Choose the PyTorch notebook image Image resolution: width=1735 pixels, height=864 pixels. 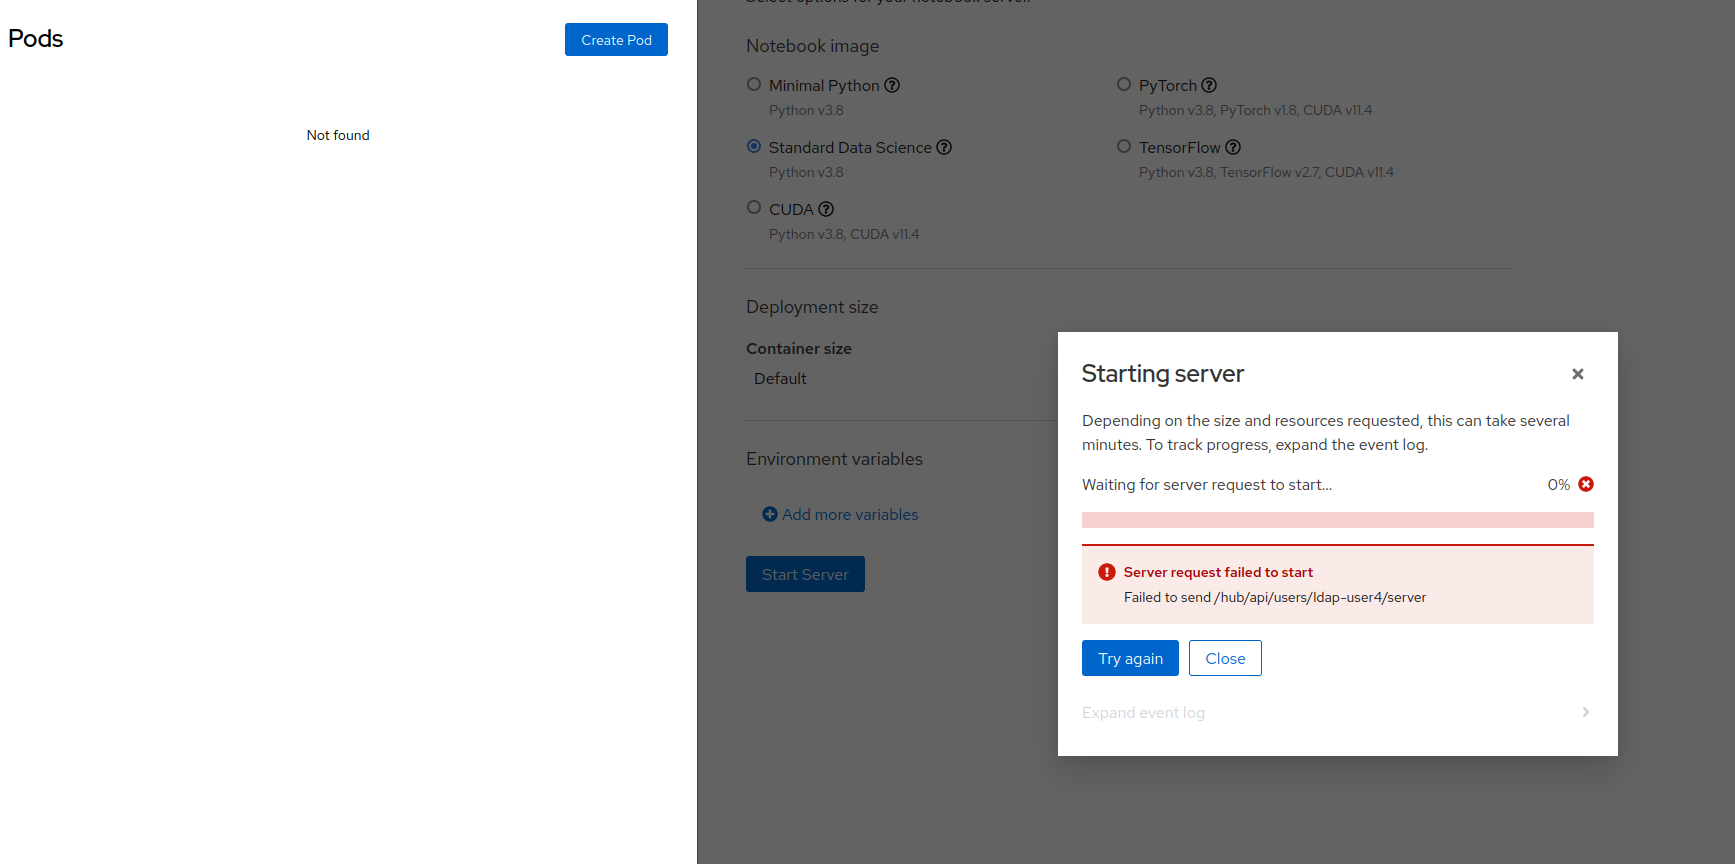[1124, 85]
